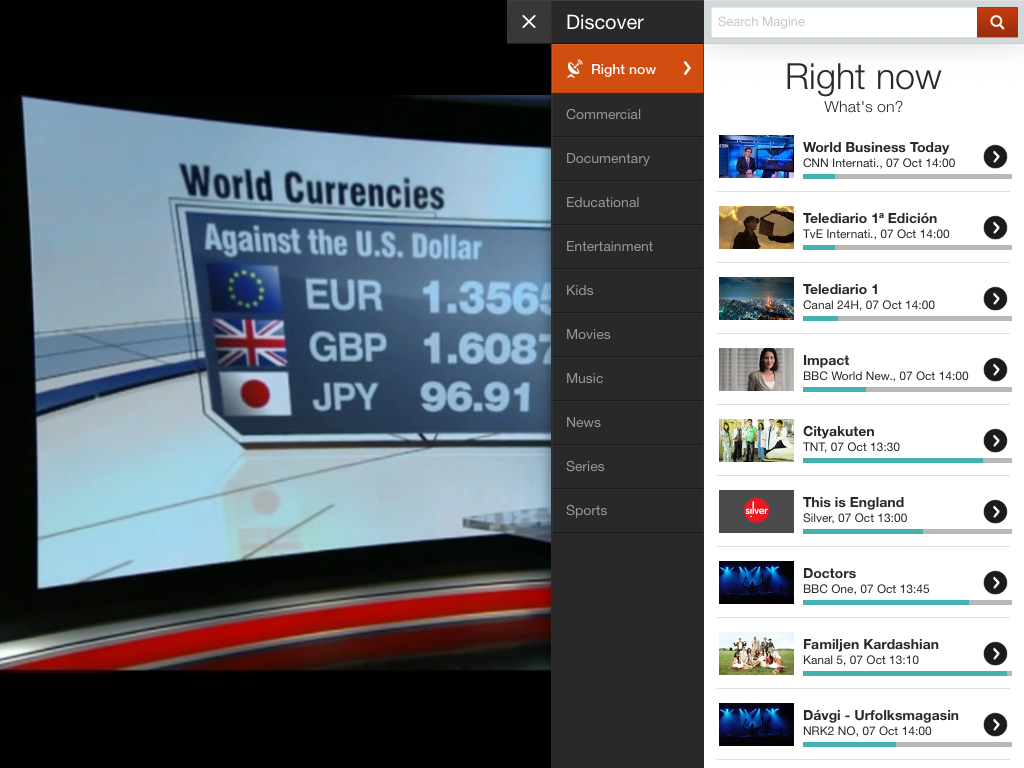
Task: Focus the Search Magine input field
Action: click(844, 22)
